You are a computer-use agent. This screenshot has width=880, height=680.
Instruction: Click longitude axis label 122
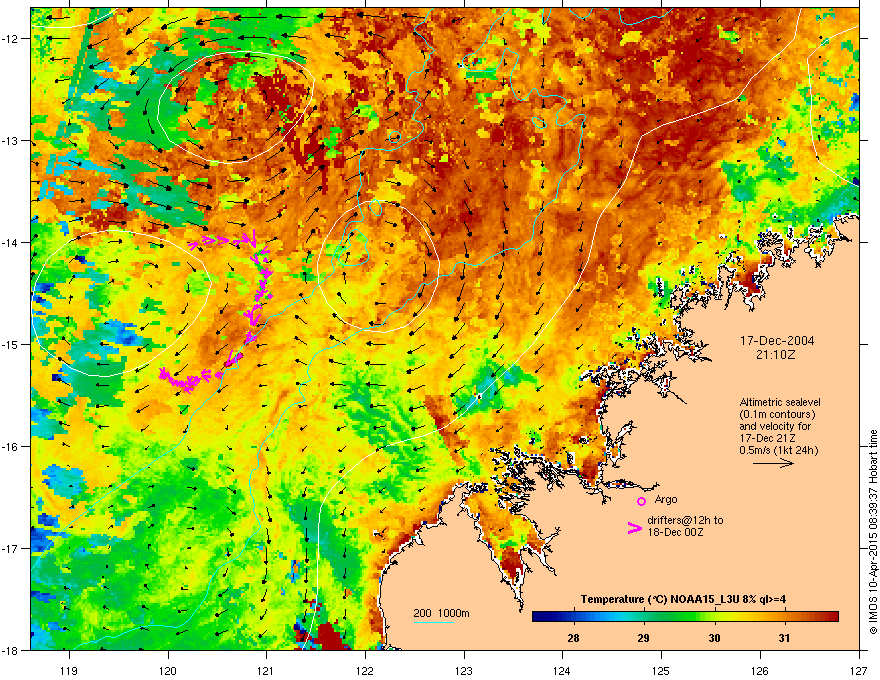[365, 670]
